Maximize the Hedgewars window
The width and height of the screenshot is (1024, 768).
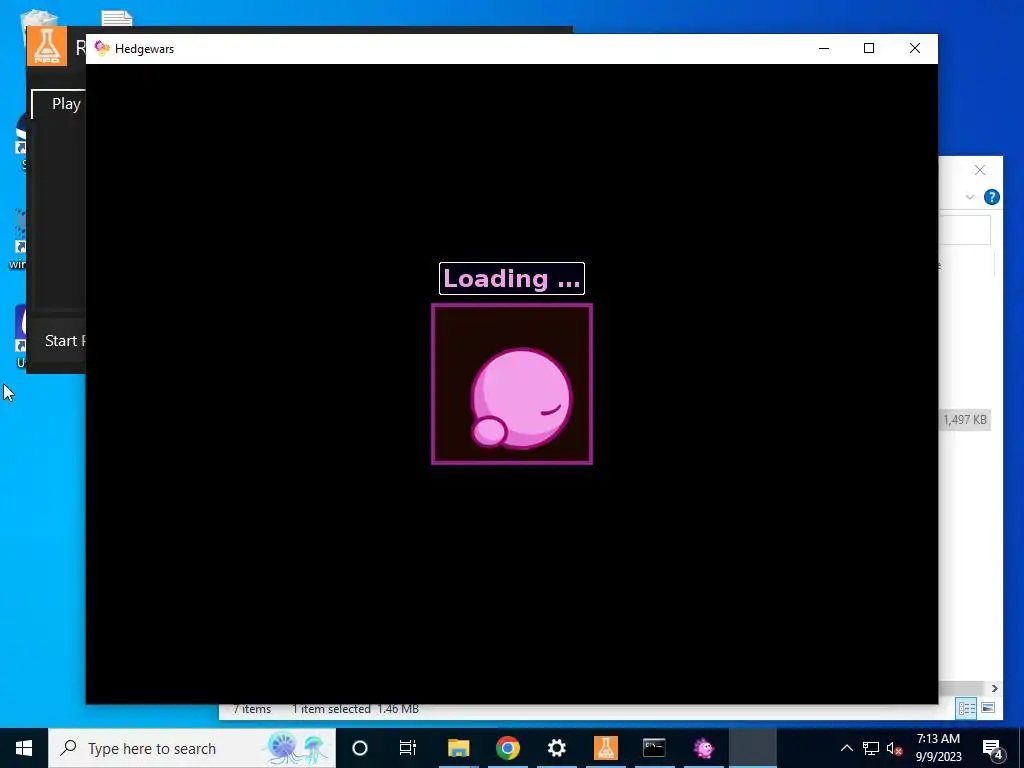pos(869,48)
